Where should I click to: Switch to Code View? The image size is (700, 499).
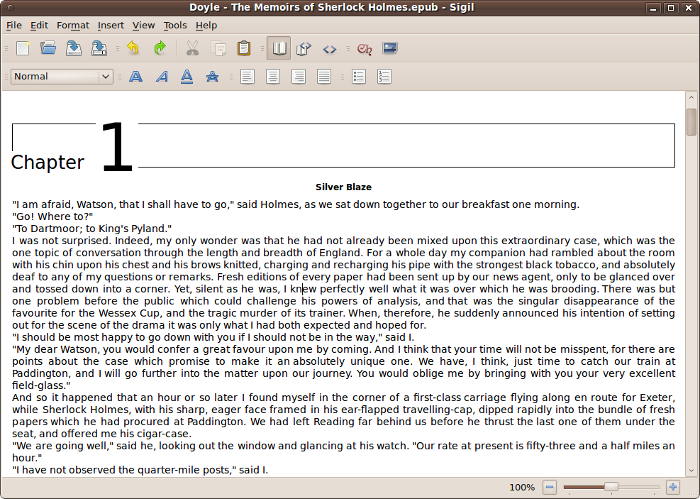329,49
